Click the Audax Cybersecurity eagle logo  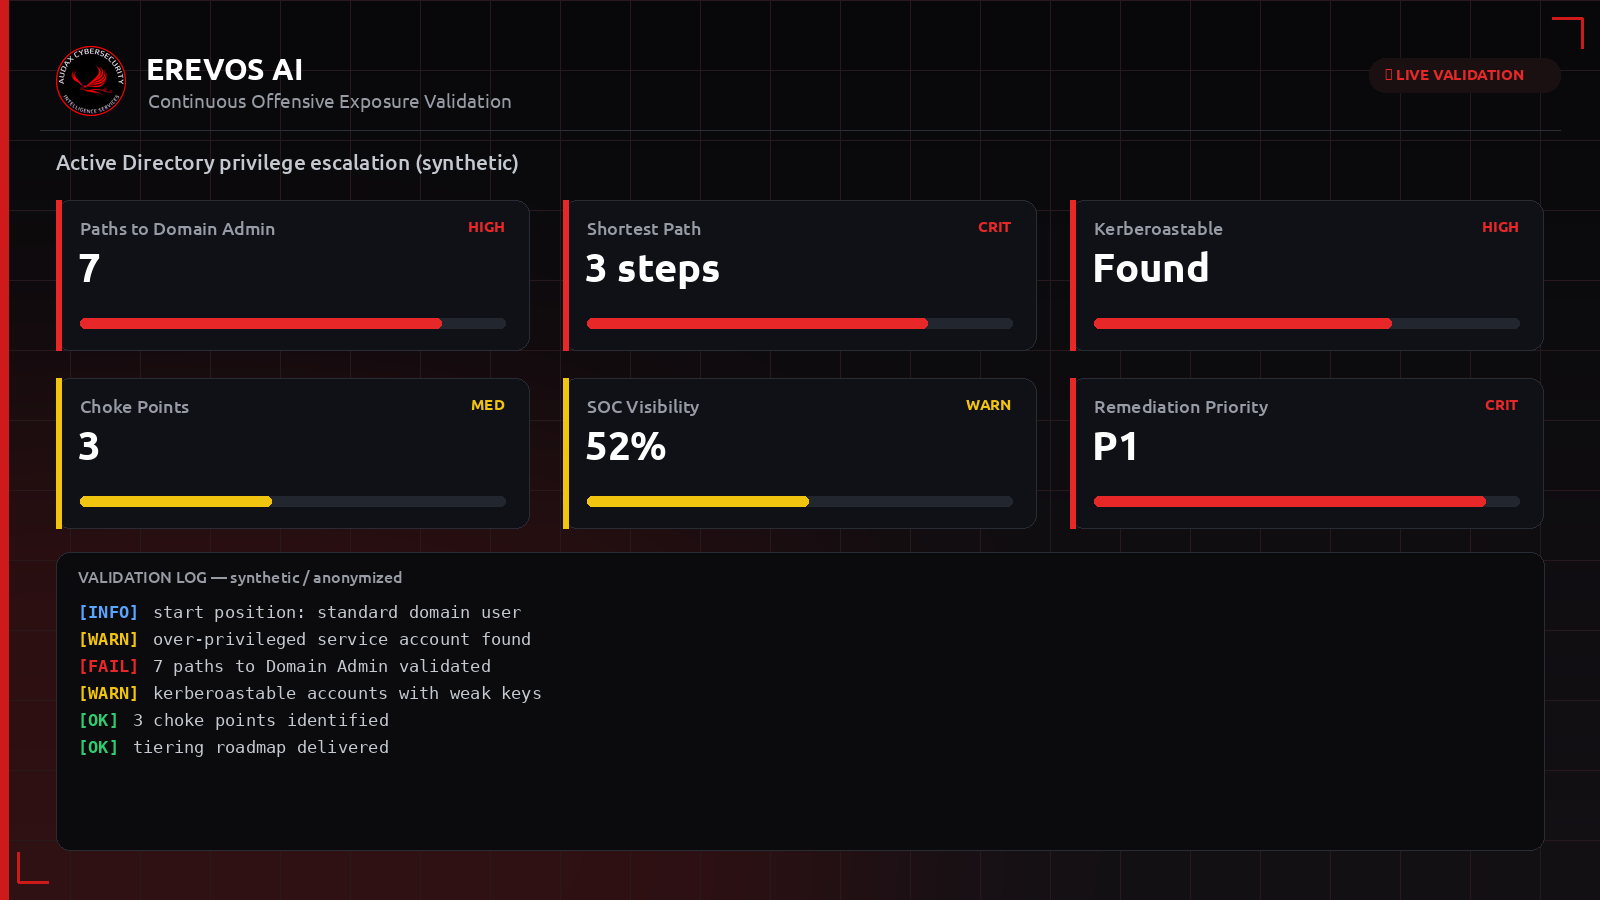click(x=91, y=81)
